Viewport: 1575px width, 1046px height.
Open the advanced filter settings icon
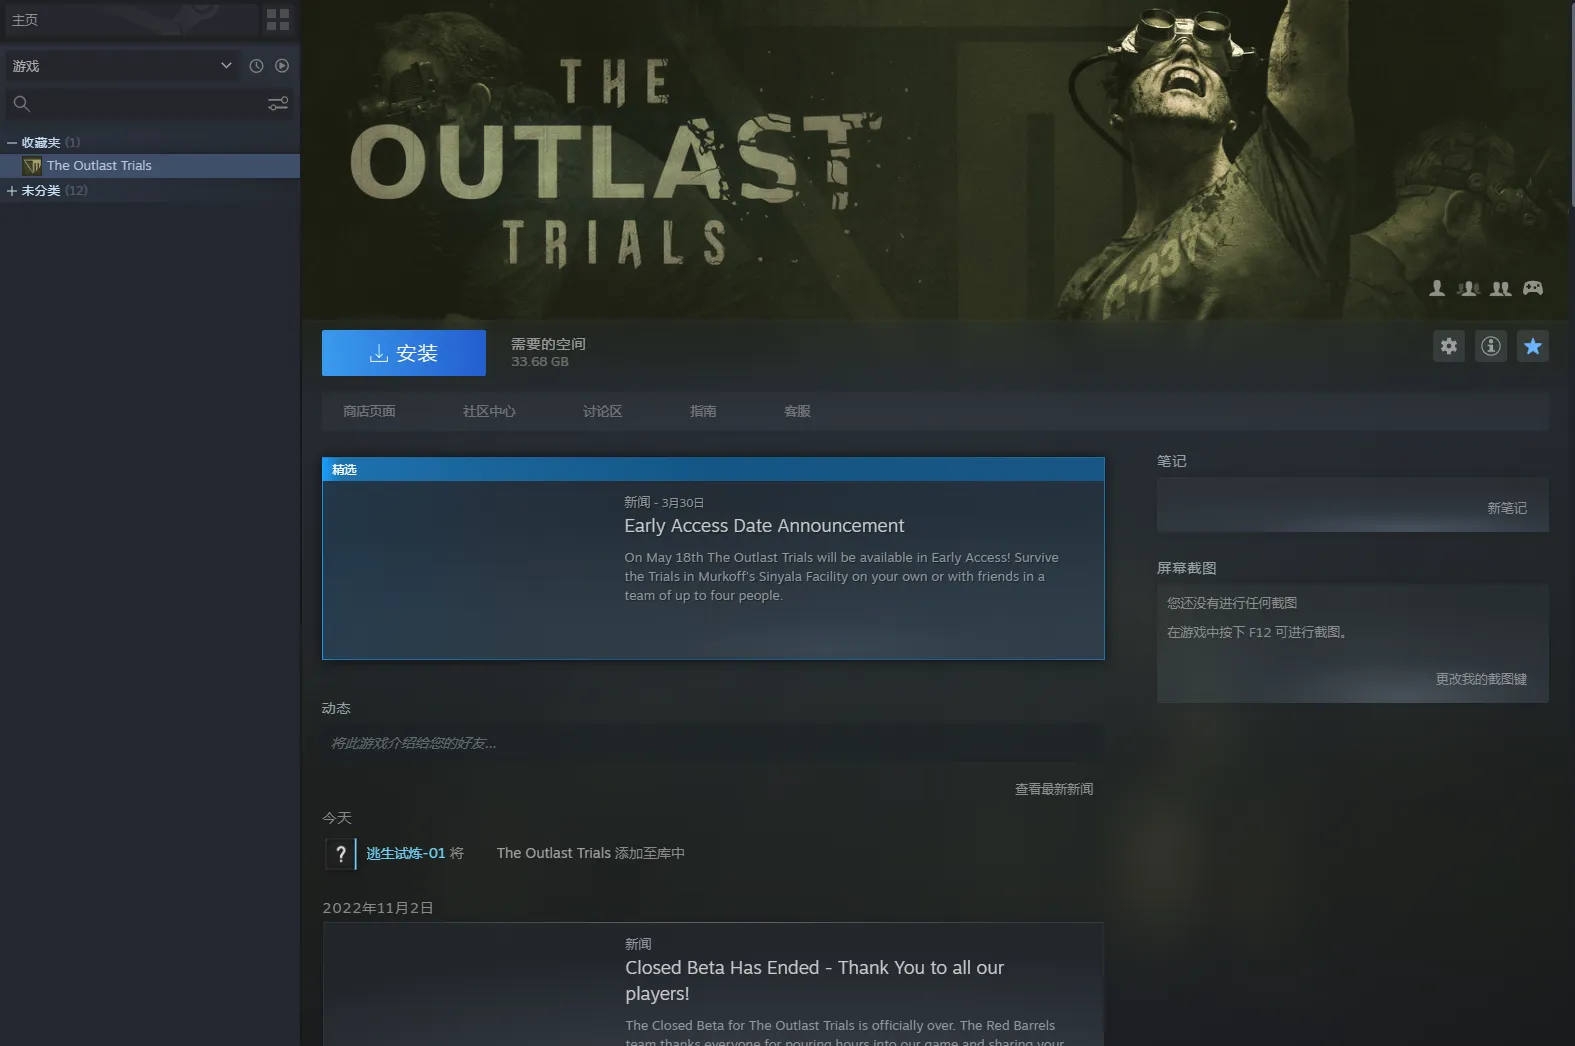tap(278, 104)
